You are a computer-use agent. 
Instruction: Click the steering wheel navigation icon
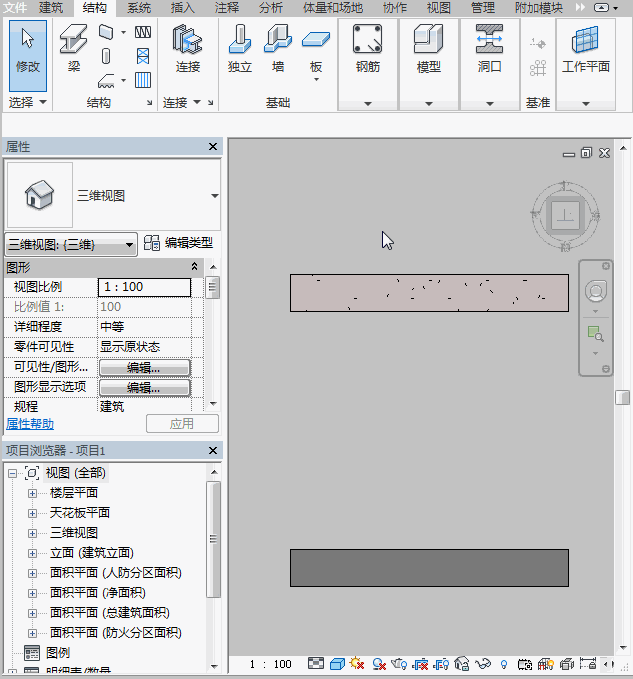[596, 291]
